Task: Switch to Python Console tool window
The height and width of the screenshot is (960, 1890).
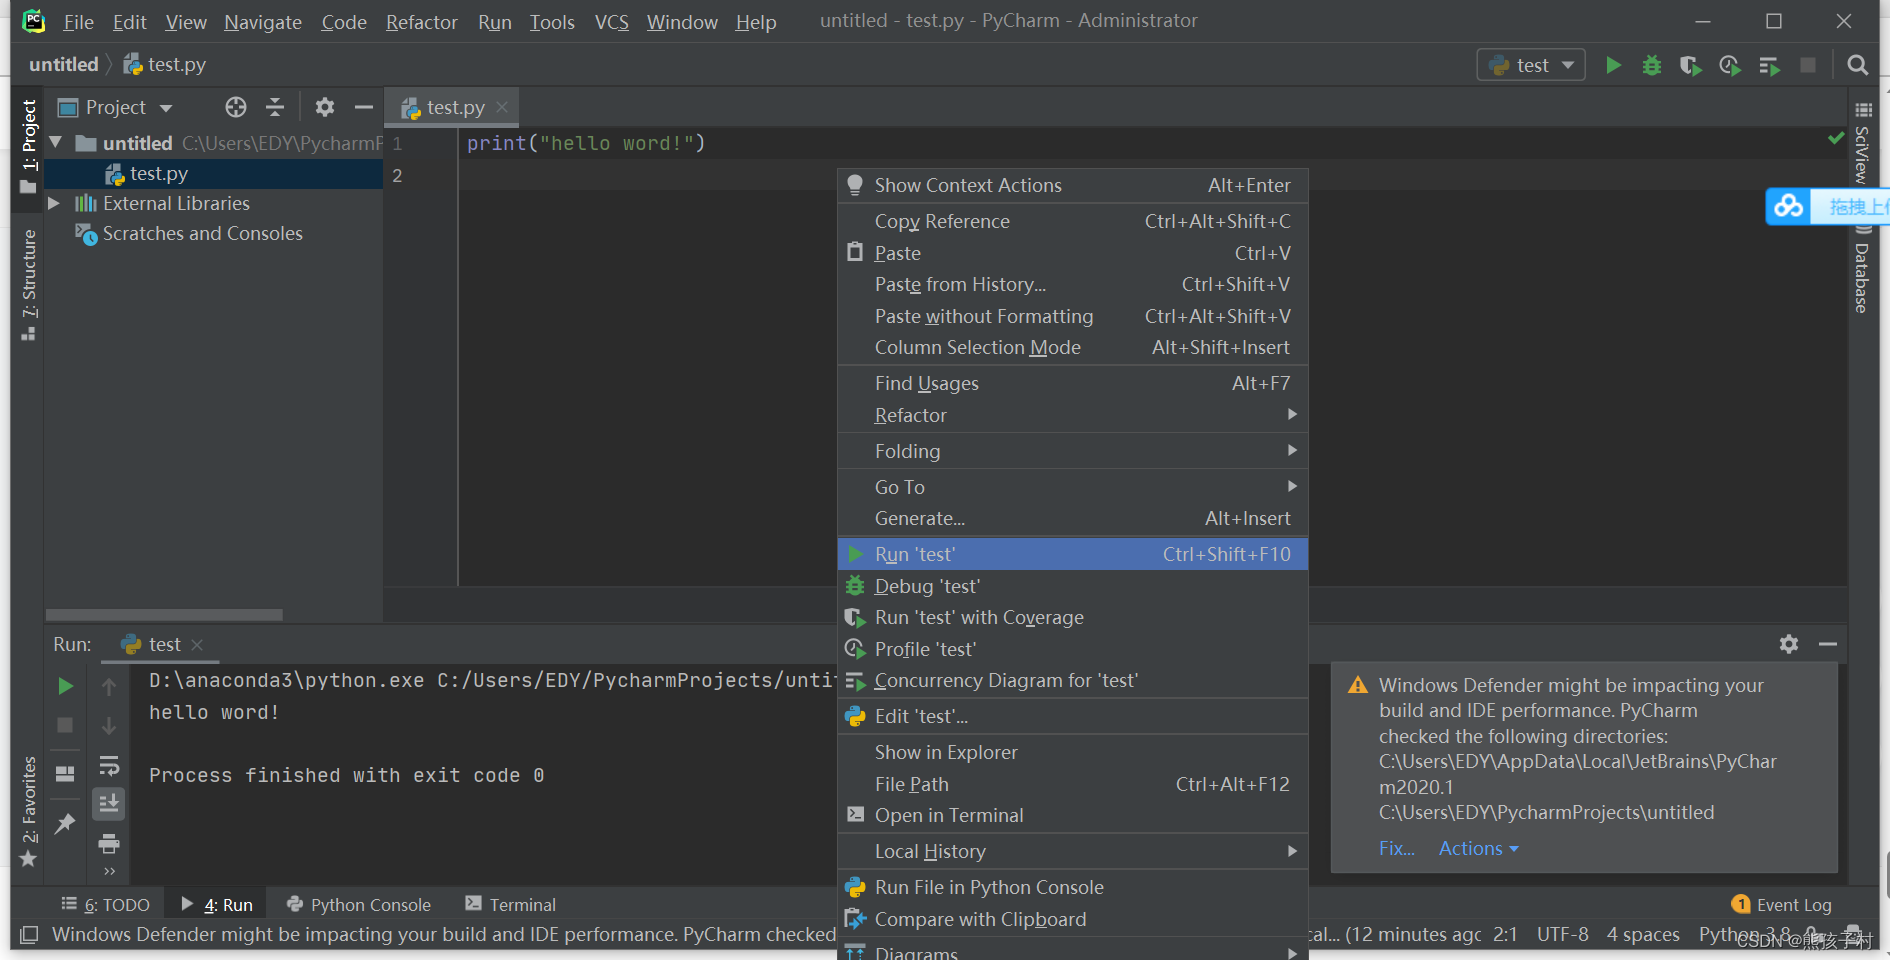Action: 359,905
